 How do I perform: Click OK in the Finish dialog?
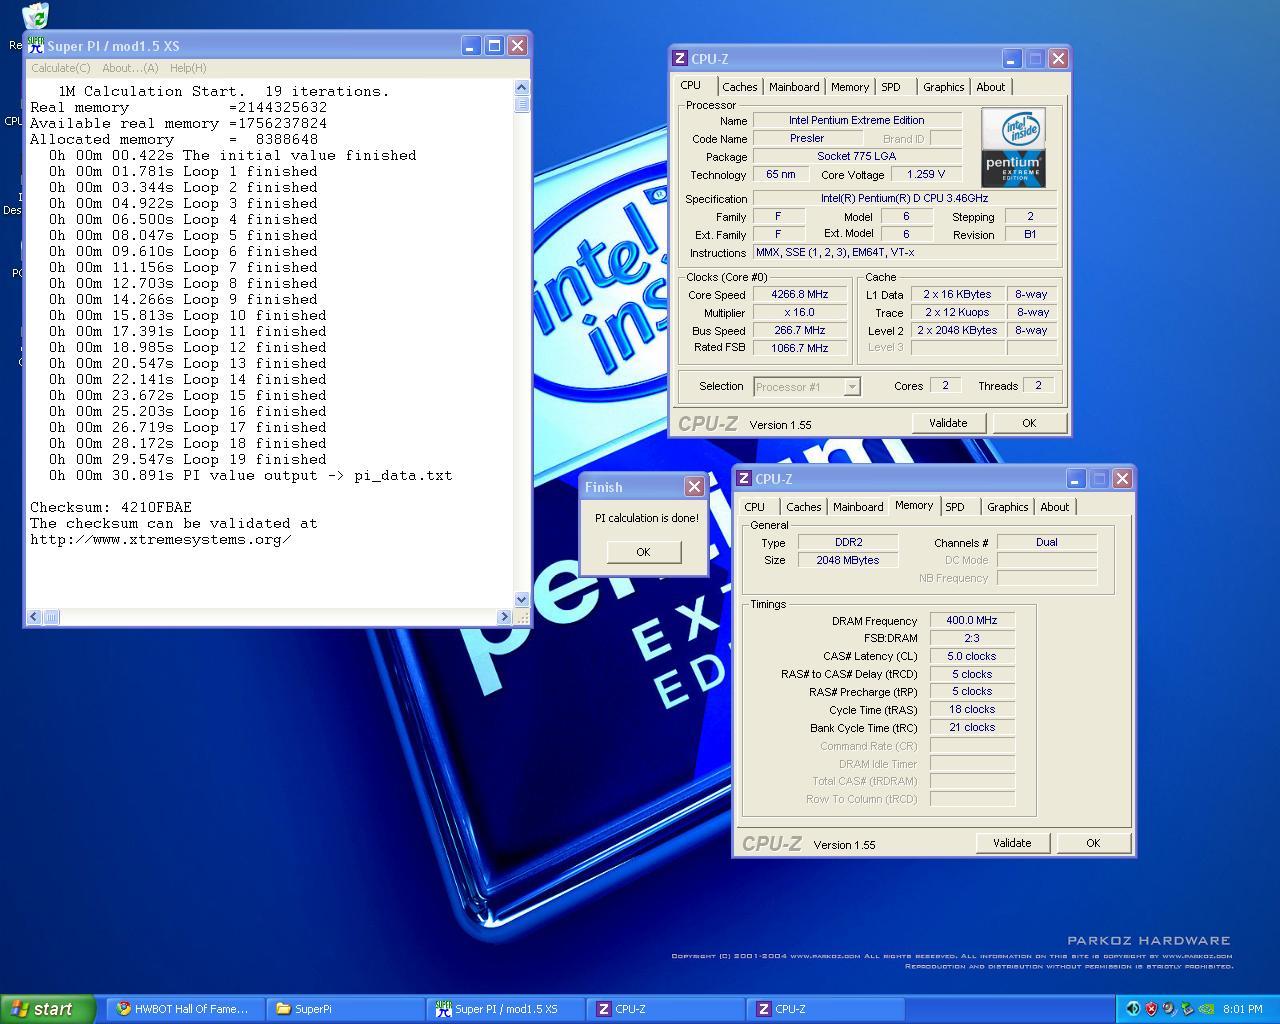point(643,552)
